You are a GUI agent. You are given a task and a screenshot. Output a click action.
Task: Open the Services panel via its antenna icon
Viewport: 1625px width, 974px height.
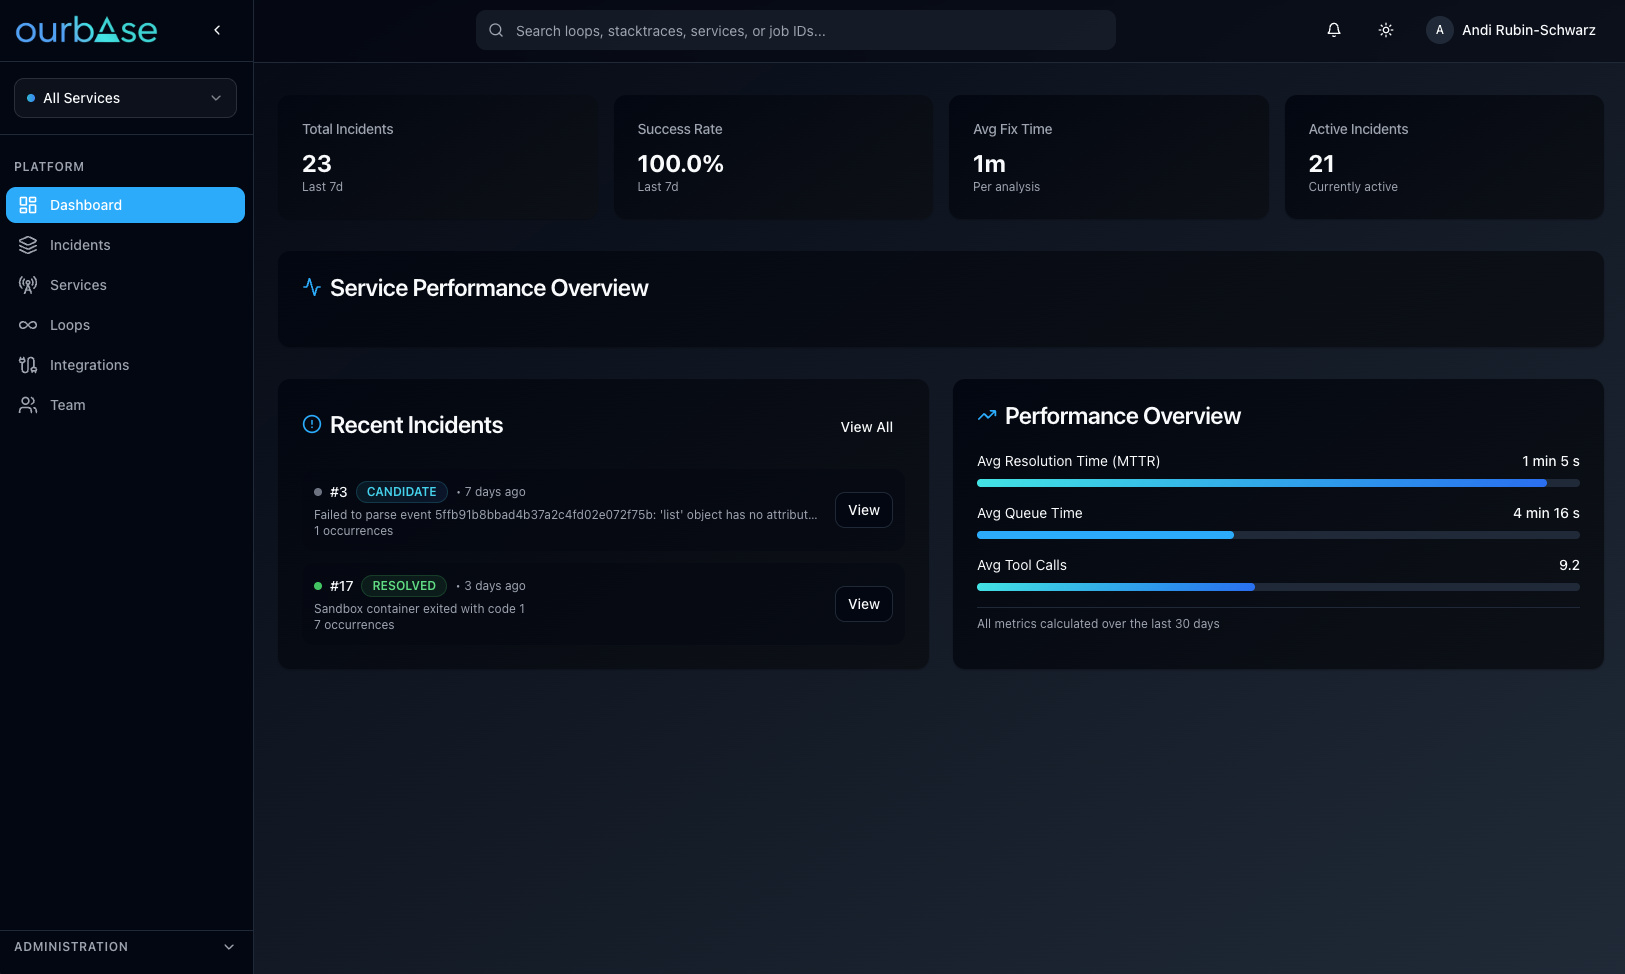coord(28,284)
